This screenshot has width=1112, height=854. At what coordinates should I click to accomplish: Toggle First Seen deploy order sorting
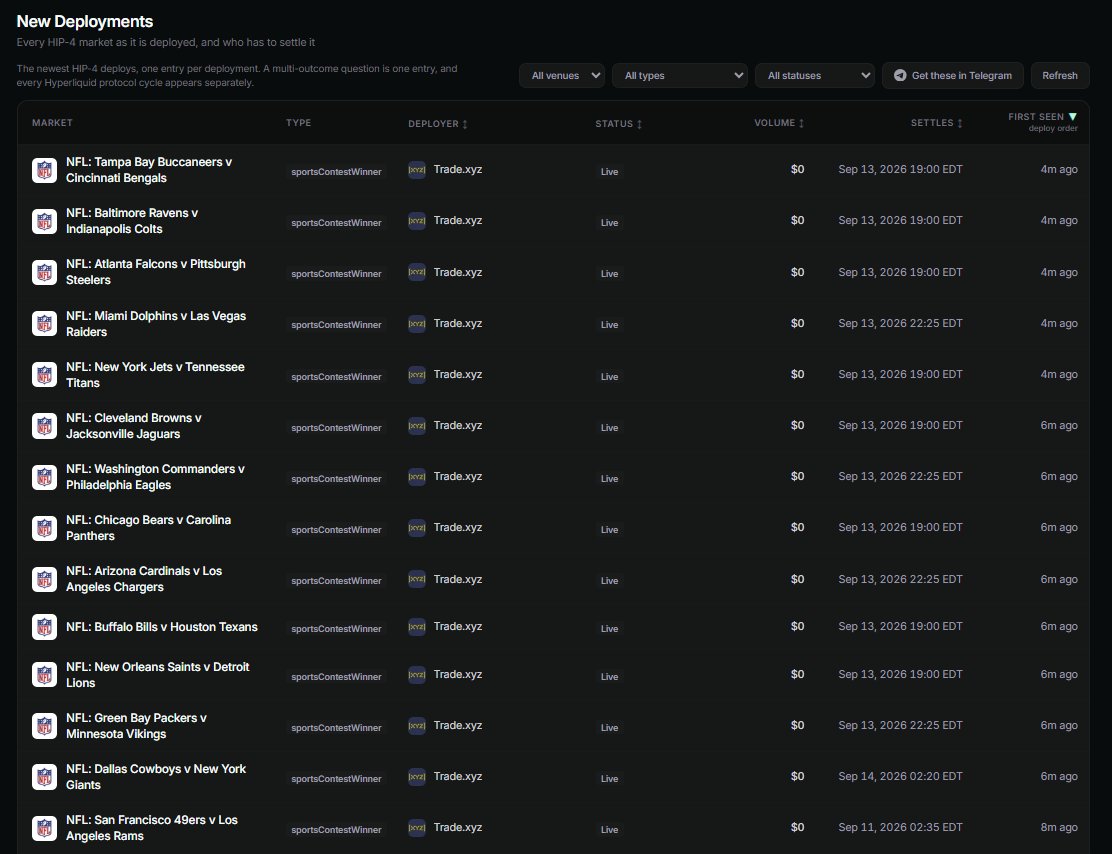click(1042, 121)
